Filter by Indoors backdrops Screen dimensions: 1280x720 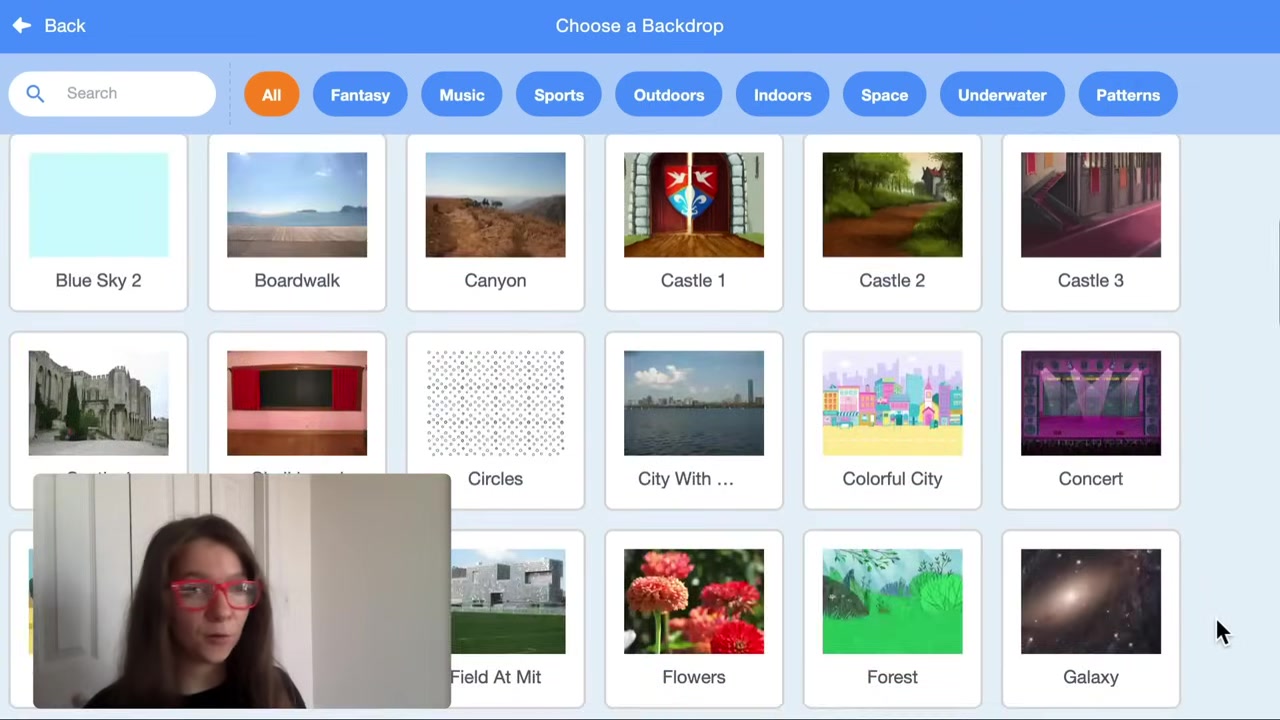coord(782,95)
